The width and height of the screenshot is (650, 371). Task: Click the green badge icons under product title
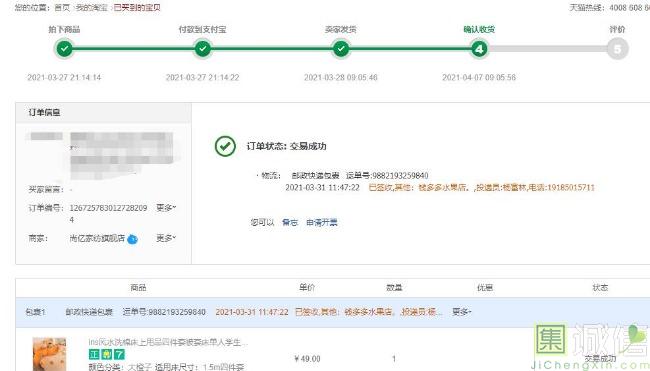(x=107, y=354)
